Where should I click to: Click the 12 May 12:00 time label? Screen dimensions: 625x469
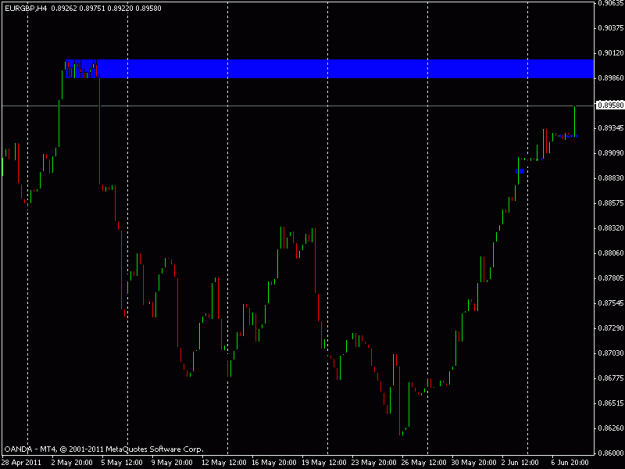[x=224, y=463]
